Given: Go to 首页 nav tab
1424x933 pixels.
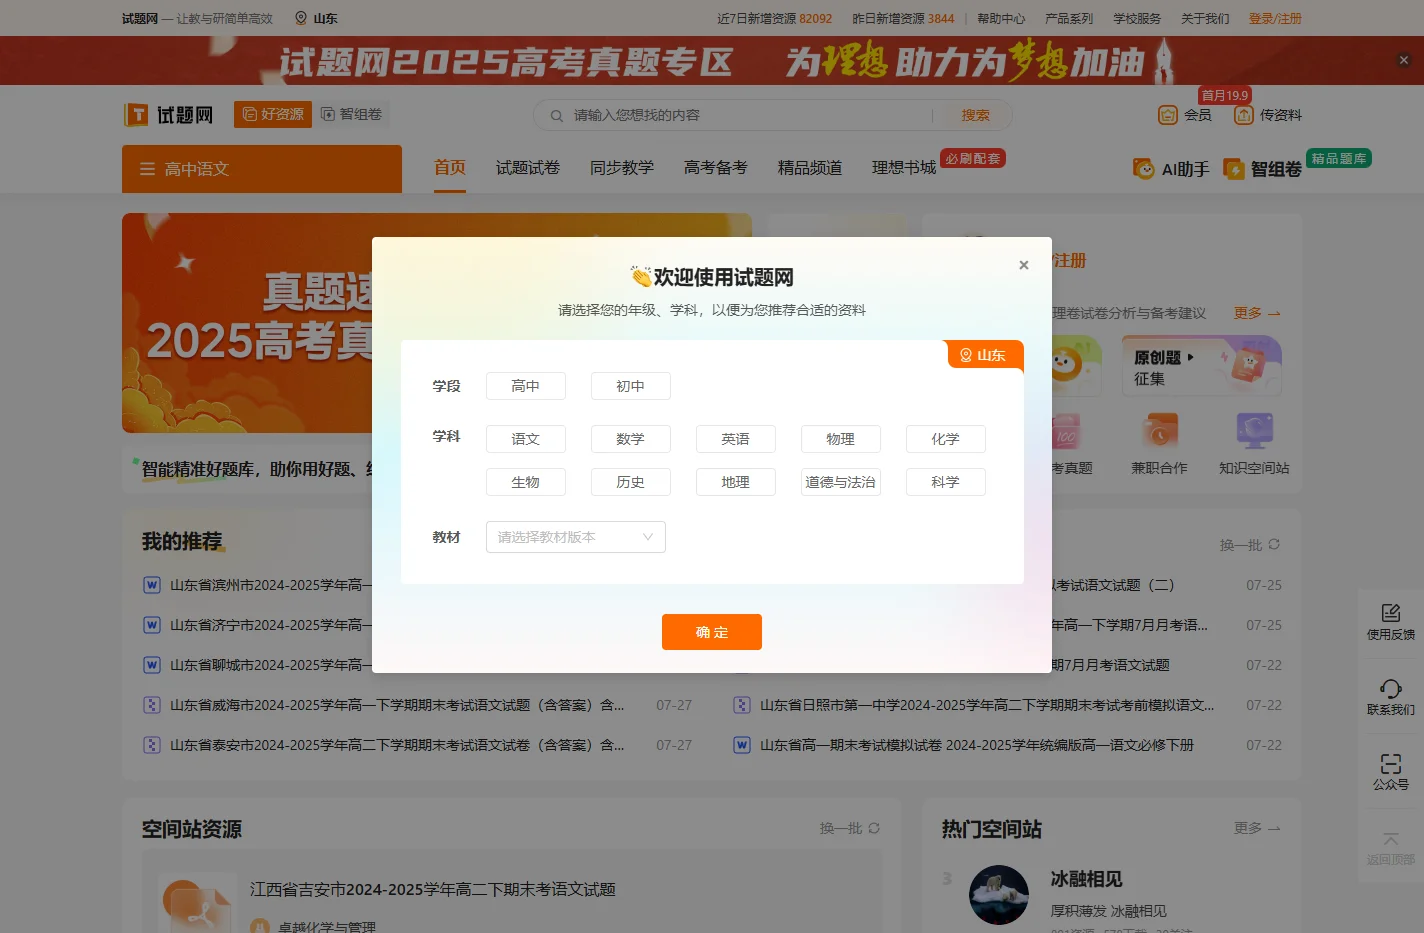Looking at the screenshot, I should point(450,167).
